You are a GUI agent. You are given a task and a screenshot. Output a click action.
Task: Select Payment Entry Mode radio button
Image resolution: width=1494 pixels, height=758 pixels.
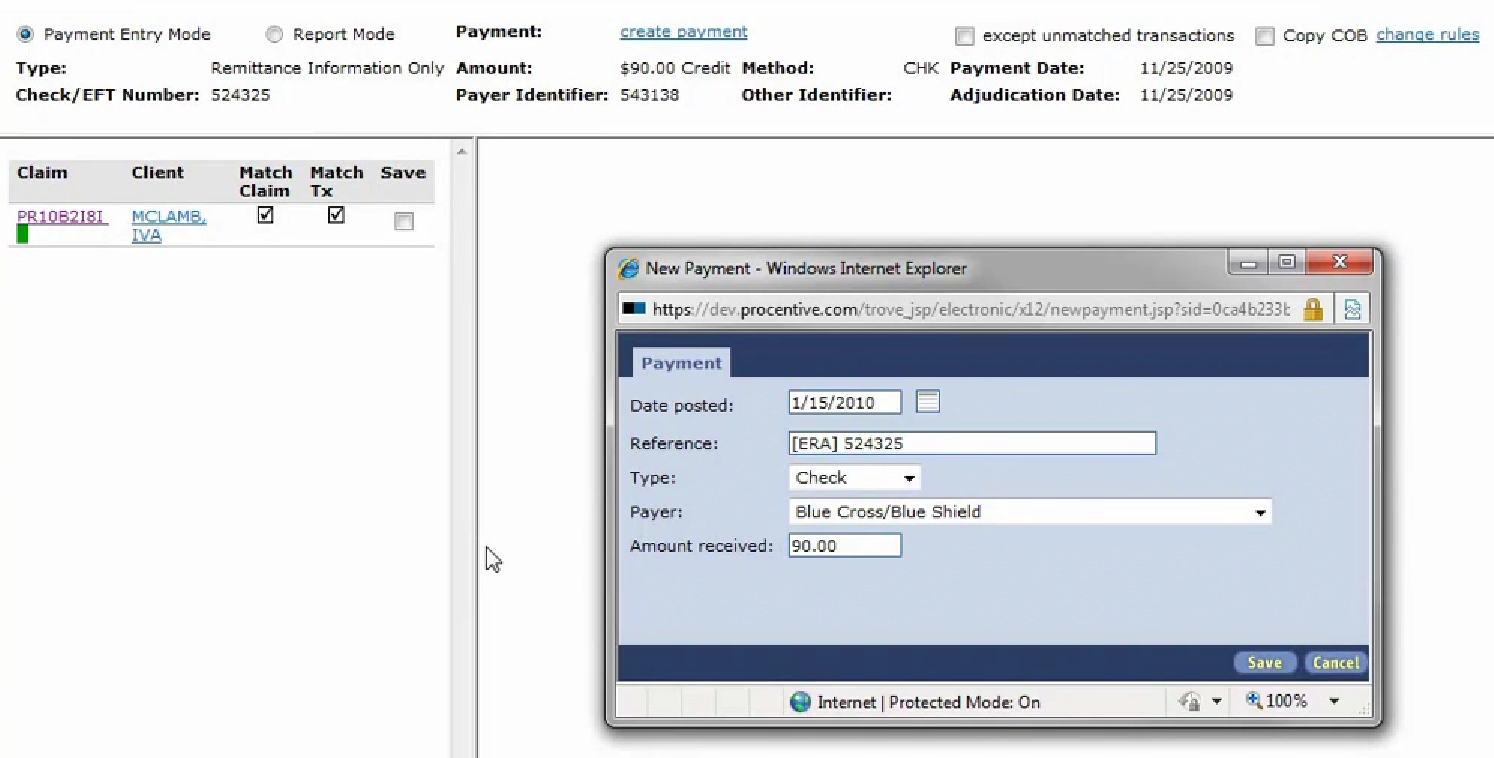pyautogui.click(x=24, y=34)
